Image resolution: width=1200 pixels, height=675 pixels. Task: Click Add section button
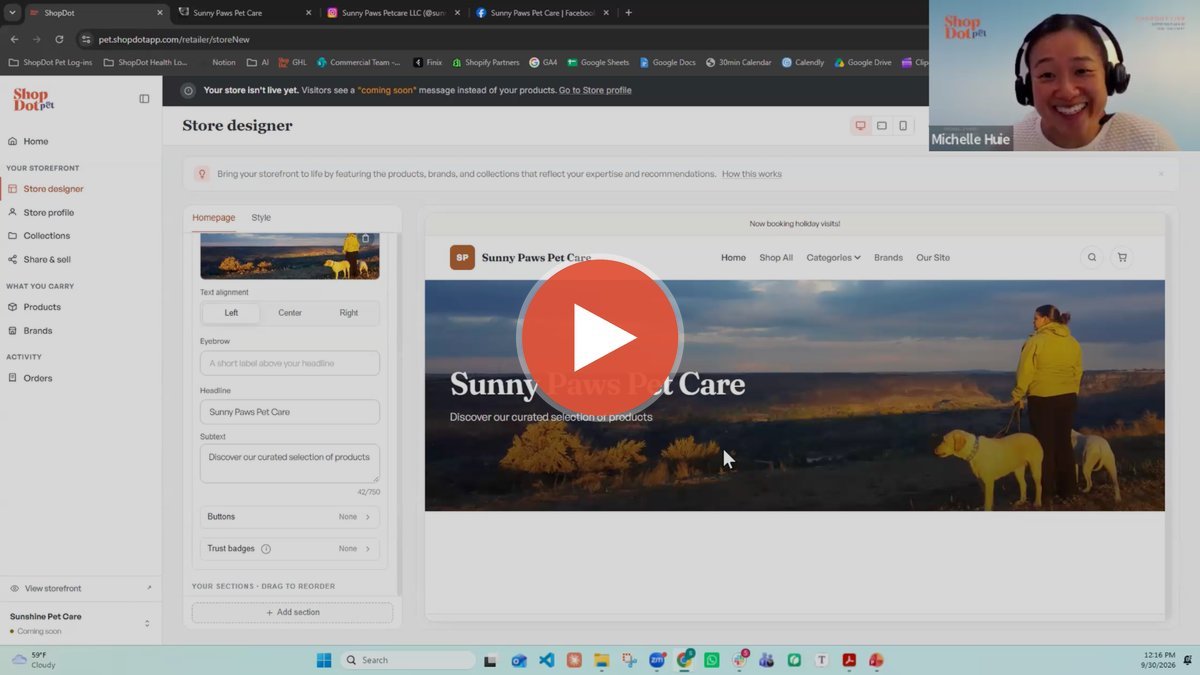(x=292, y=612)
